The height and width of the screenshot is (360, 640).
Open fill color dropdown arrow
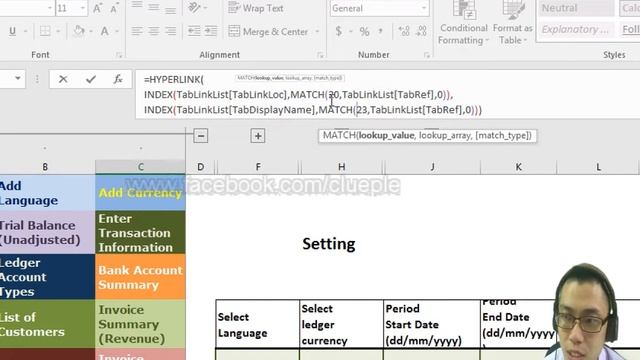[x=91, y=31]
